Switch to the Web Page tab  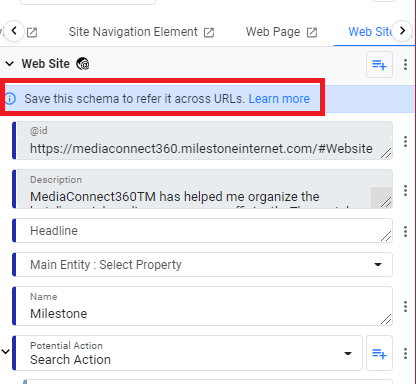coord(273,32)
